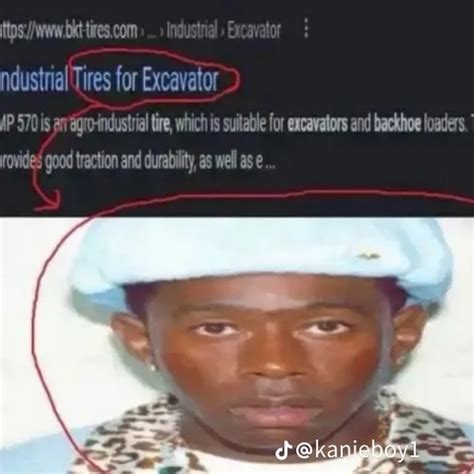Select the Excavator breadcrumb in the result path
This screenshot has width=474, height=474.
[254, 31]
